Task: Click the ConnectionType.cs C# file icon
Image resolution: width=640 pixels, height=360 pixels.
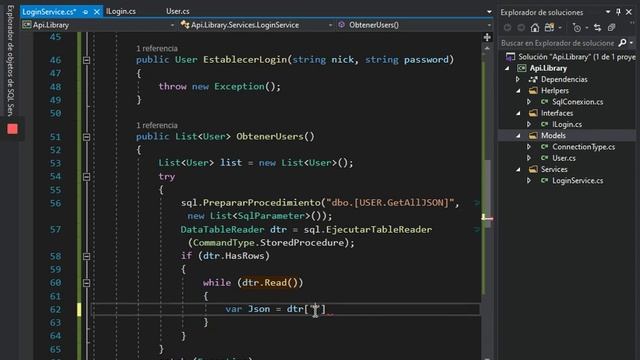Action: (x=544, y=147)
